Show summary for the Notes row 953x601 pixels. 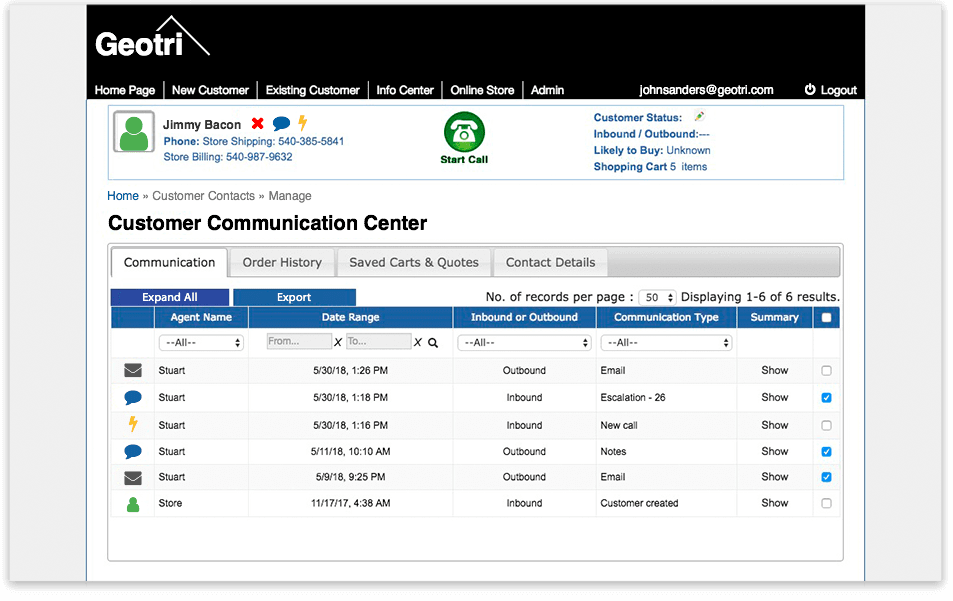coord(774,452)
